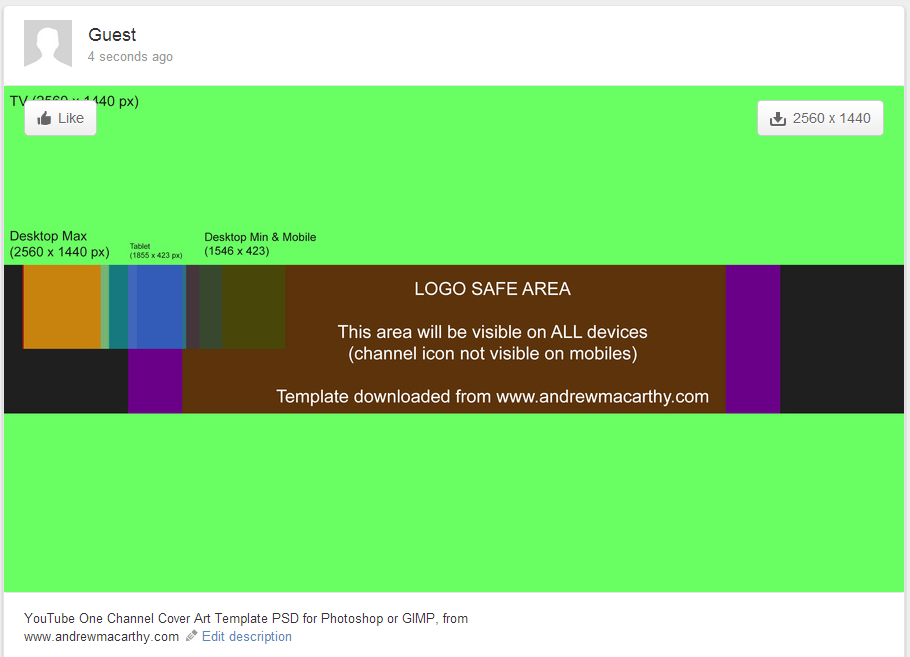Click the orange color block in the template
The width and height of the screenshot is (910, 657).
[62, 305]
